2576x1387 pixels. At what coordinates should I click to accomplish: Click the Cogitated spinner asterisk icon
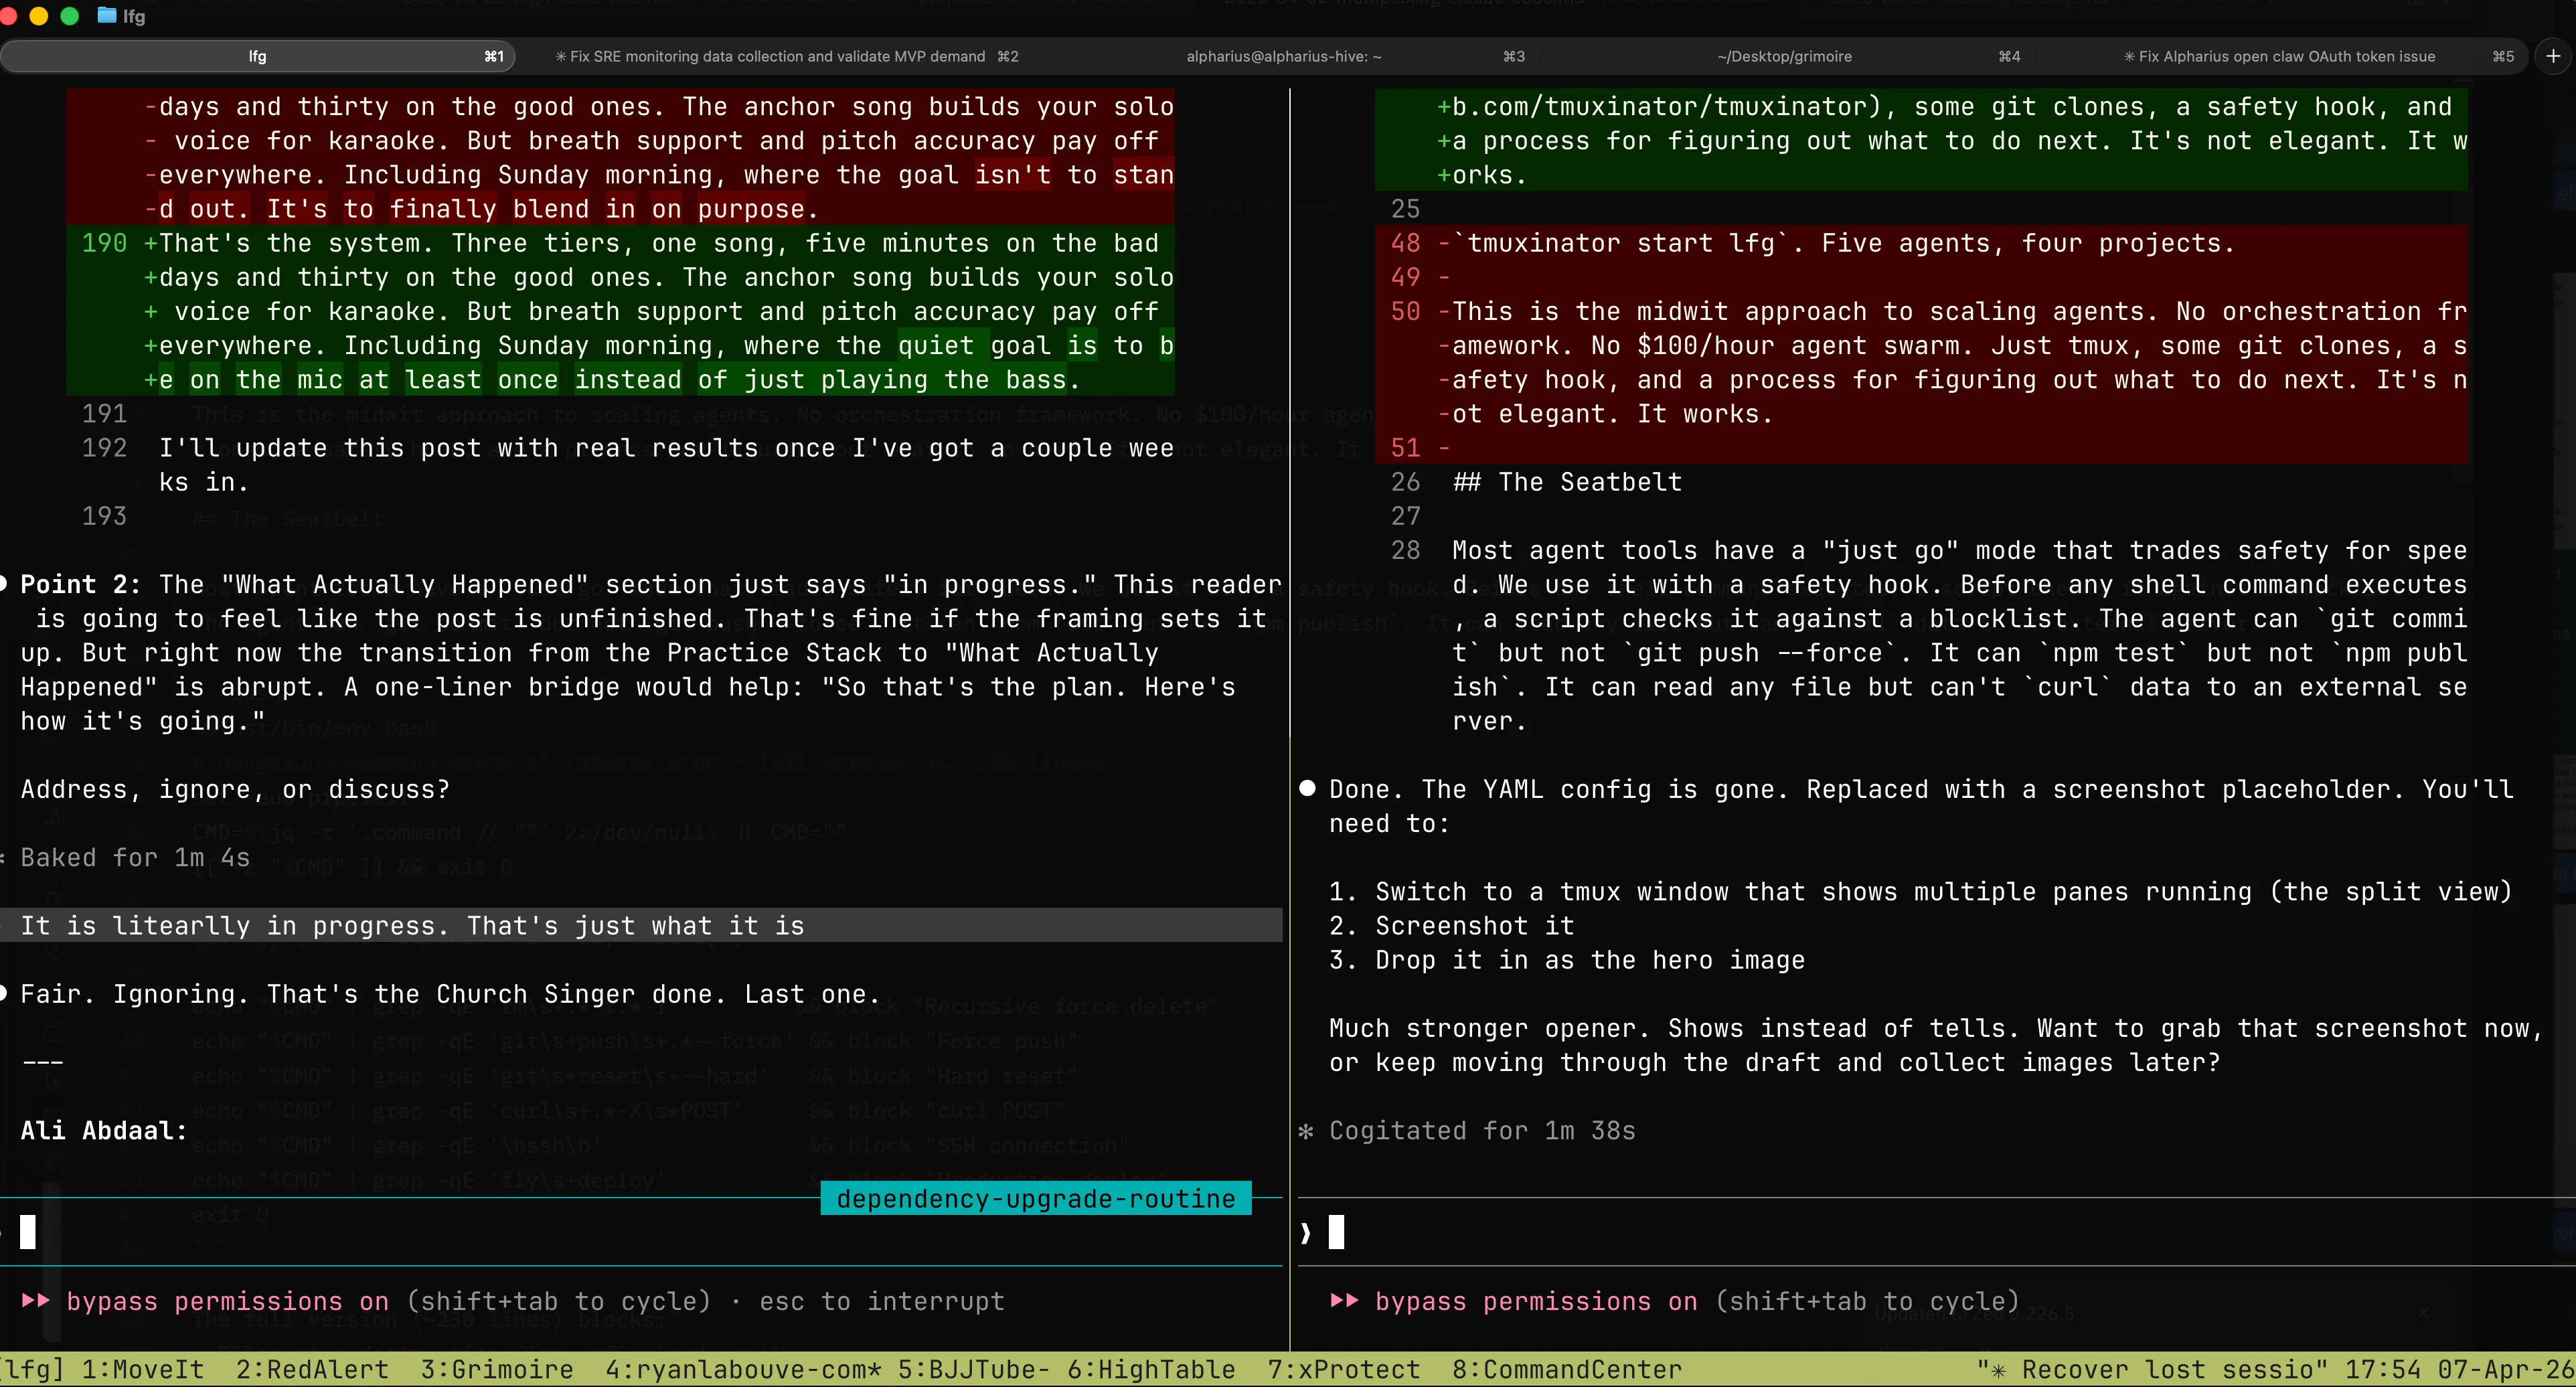click(x=1305, y=1131)
